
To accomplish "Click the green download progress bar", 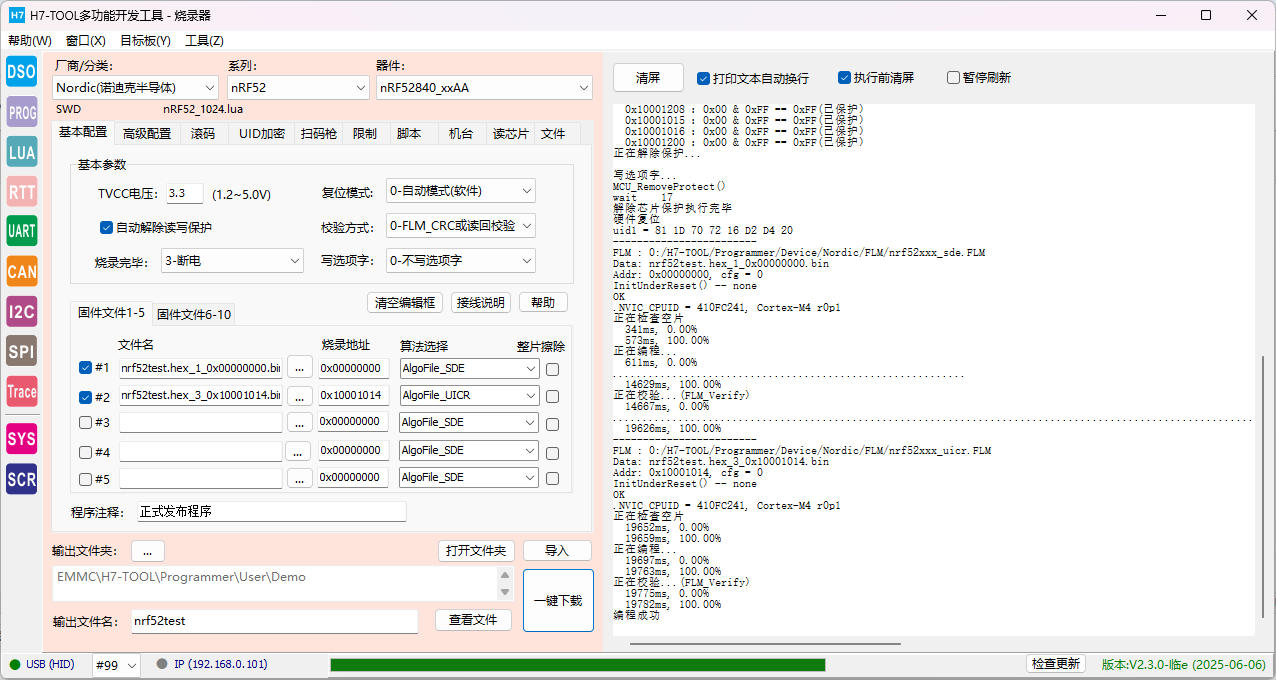I will pos(577,665).
